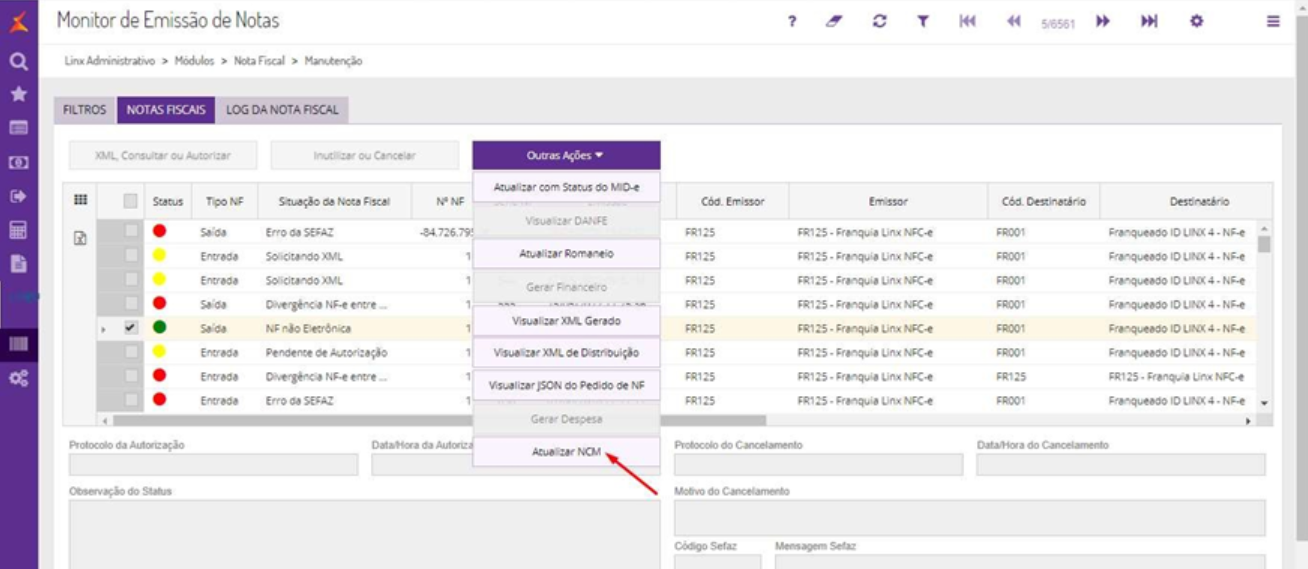Click the 5/6561 record counter
Image resolution: width=1308 pixels, height=569 pixels.
(x=1057, y=23)
